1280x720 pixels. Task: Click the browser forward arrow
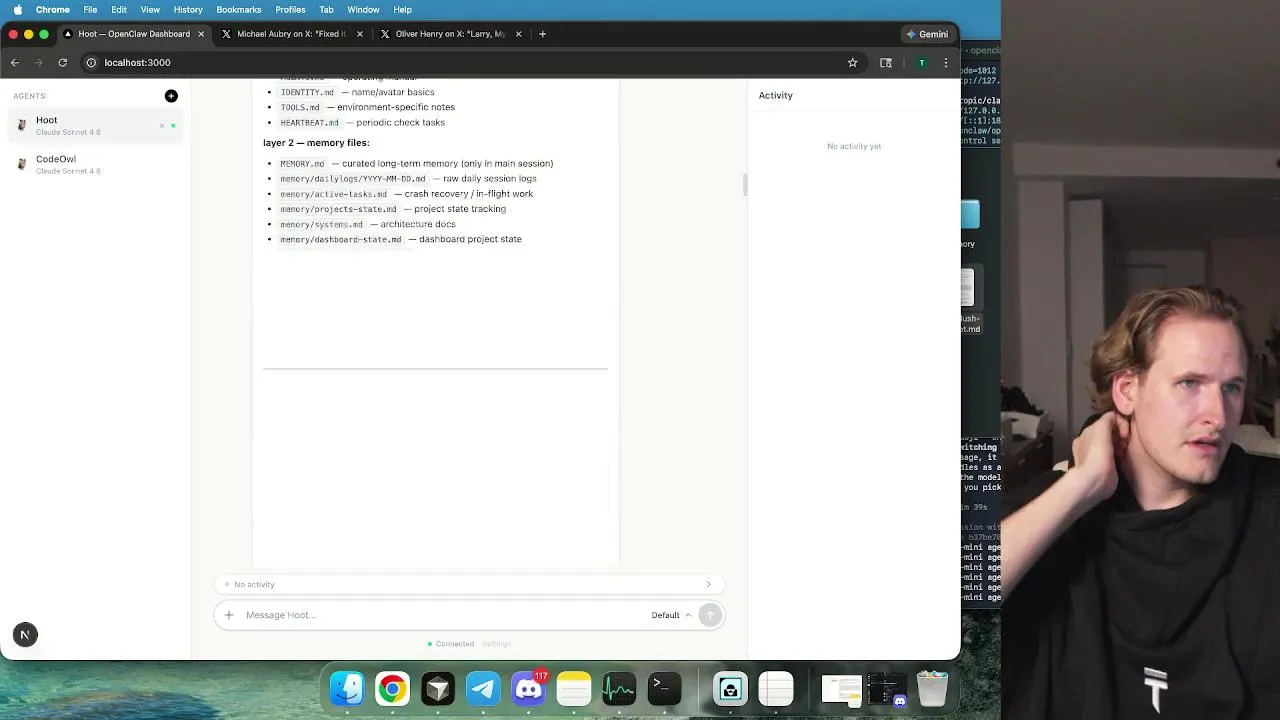pyautogui.click(x=38, y=62)
